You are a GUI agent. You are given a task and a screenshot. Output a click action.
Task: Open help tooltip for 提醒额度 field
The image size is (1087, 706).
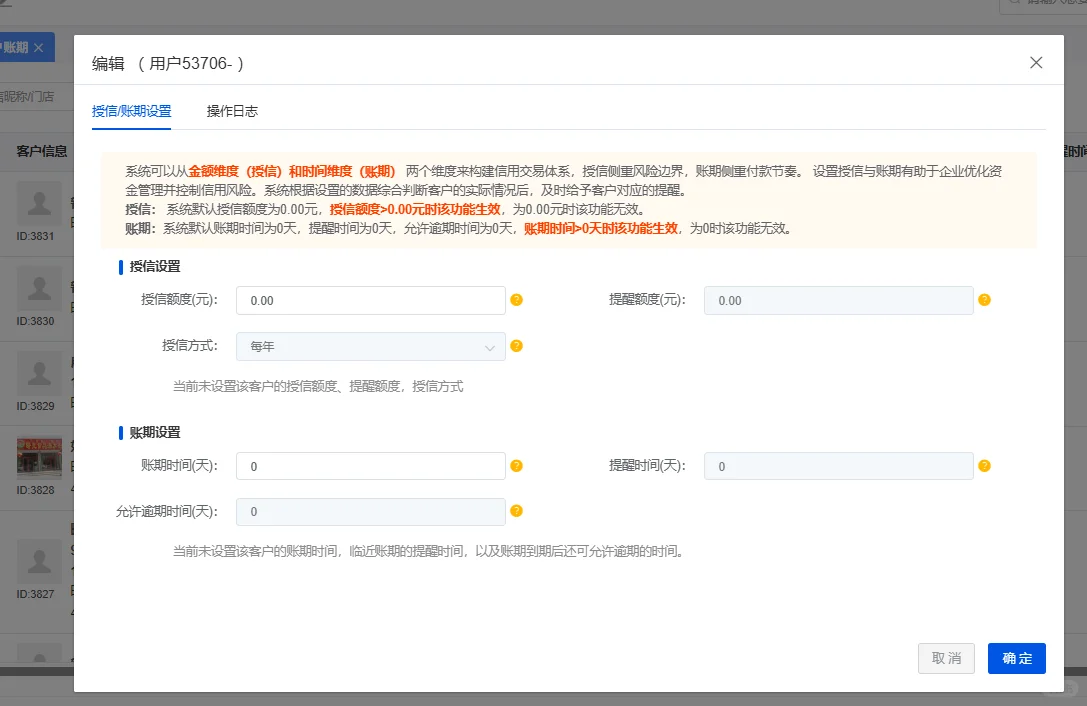984,300
